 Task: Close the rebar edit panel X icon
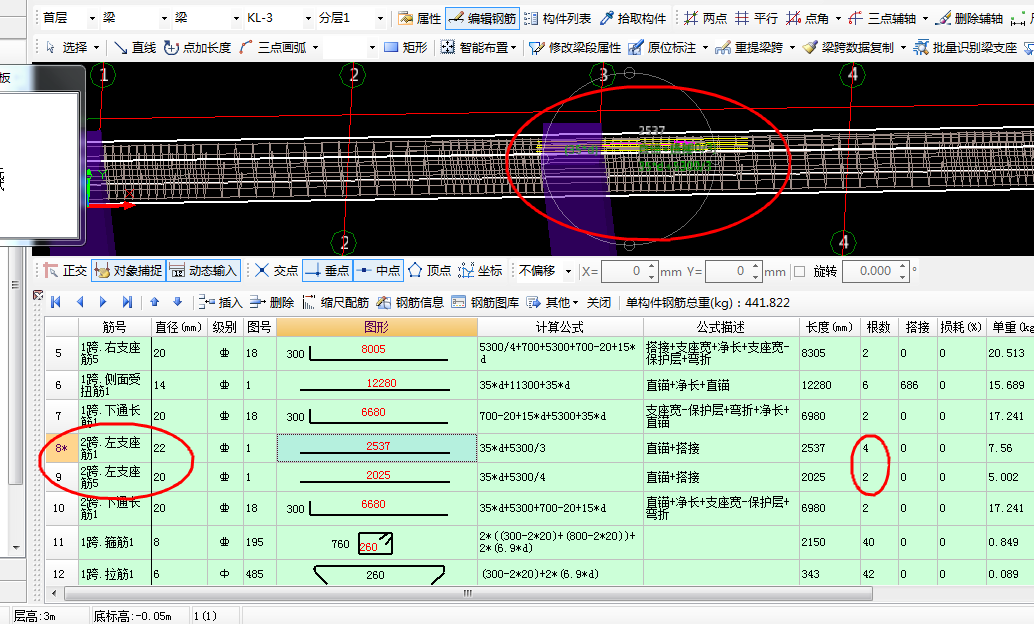38,295
